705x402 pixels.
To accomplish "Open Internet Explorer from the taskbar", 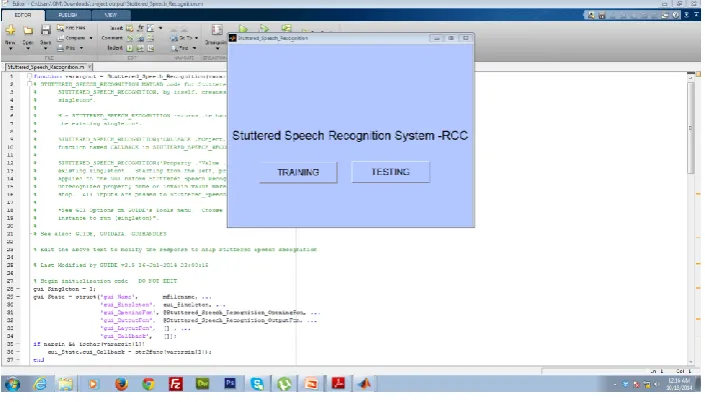I will [40, 384].
